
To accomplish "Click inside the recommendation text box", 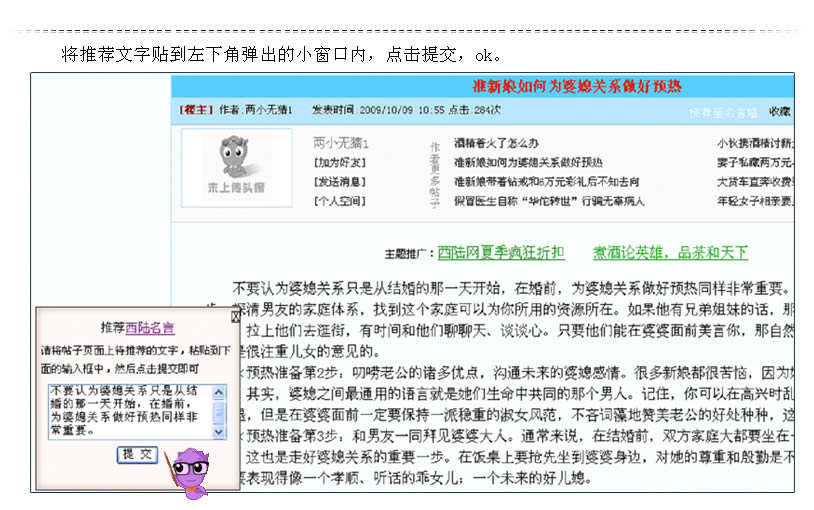I will 130,411.
